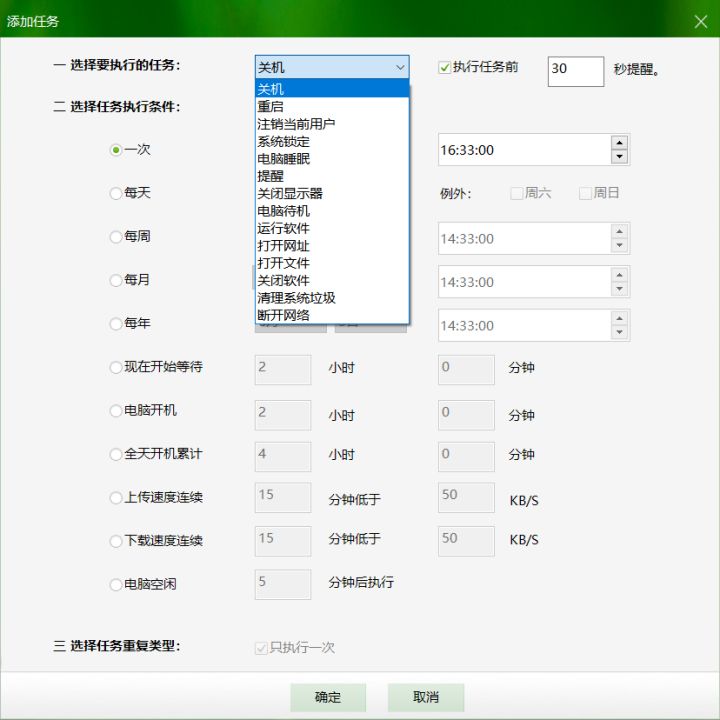Select the 每天 radio button
The width and height of the screenshot is (720, 720).
point(116,193)
